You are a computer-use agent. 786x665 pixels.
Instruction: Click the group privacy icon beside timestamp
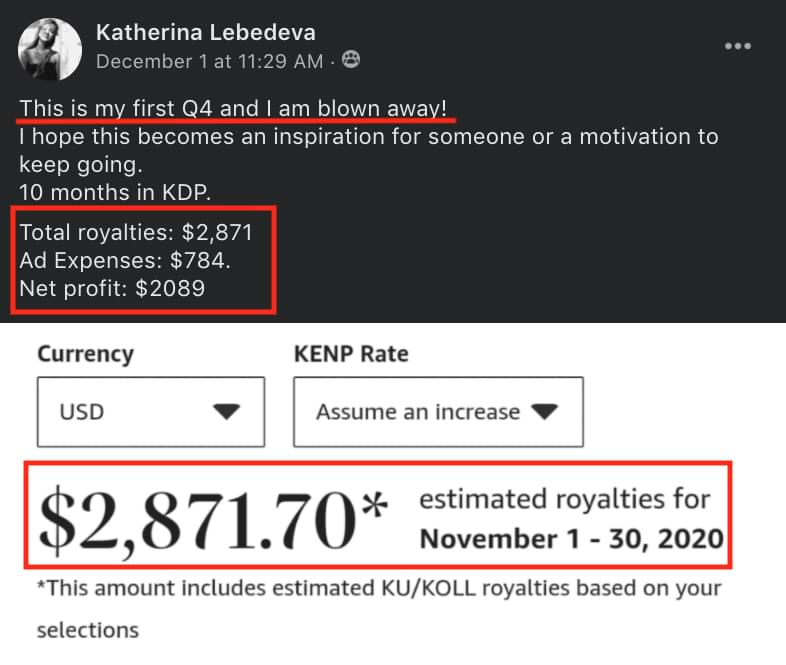tap(350, 60)
